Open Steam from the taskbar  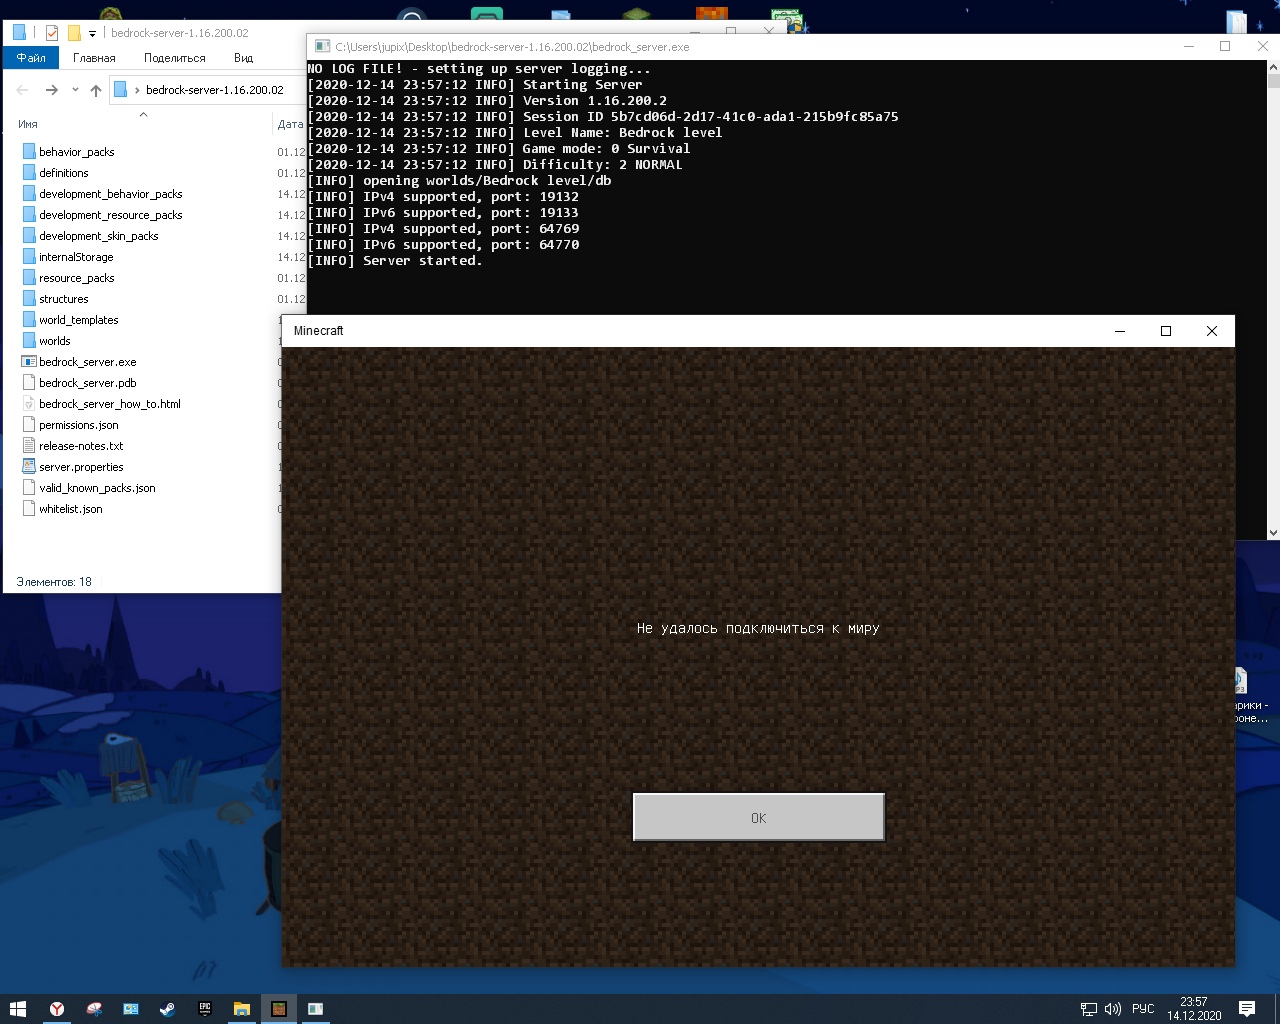pyautogui.click(x=168, y=1009)
